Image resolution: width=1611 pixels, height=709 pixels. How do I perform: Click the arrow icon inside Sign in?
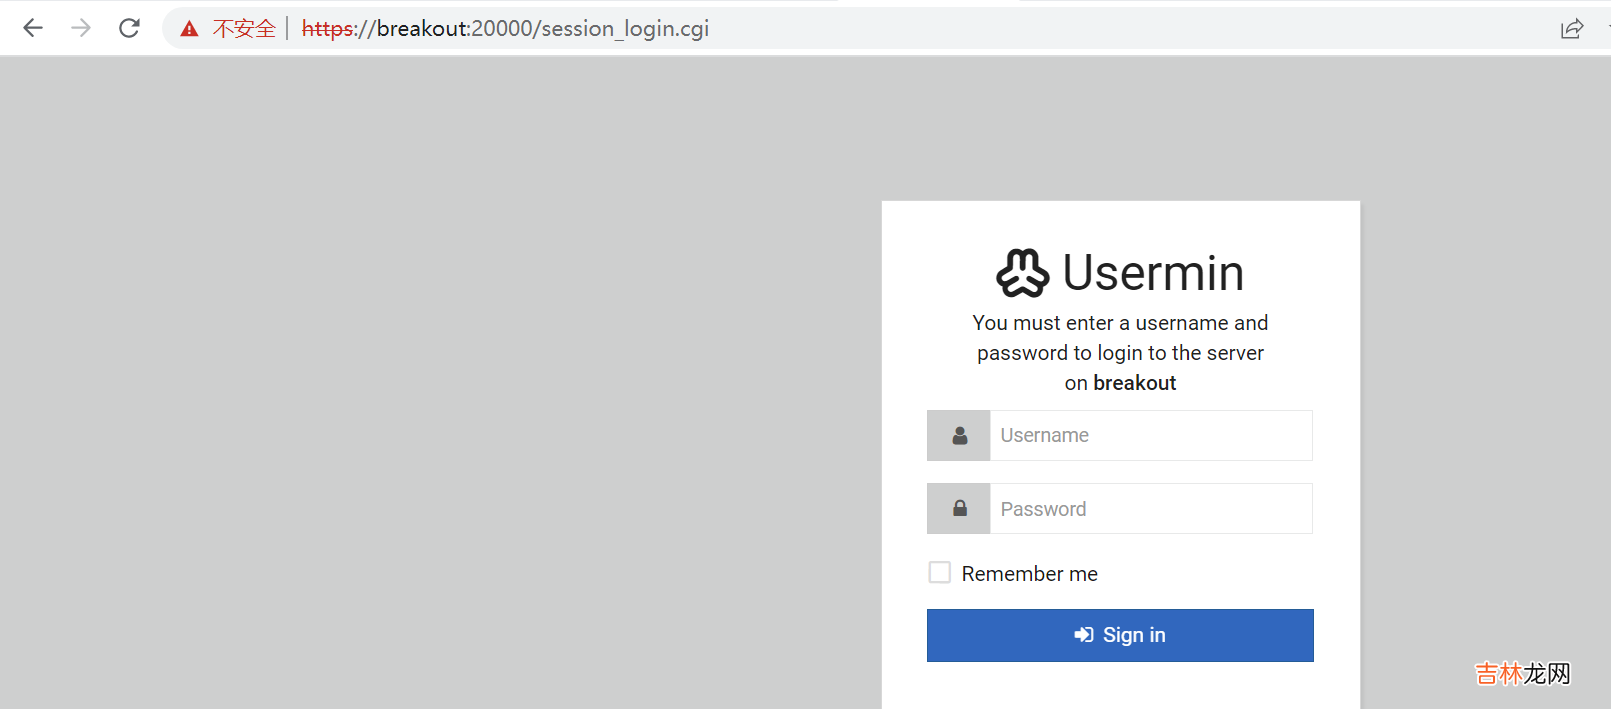pos(1083,635)
